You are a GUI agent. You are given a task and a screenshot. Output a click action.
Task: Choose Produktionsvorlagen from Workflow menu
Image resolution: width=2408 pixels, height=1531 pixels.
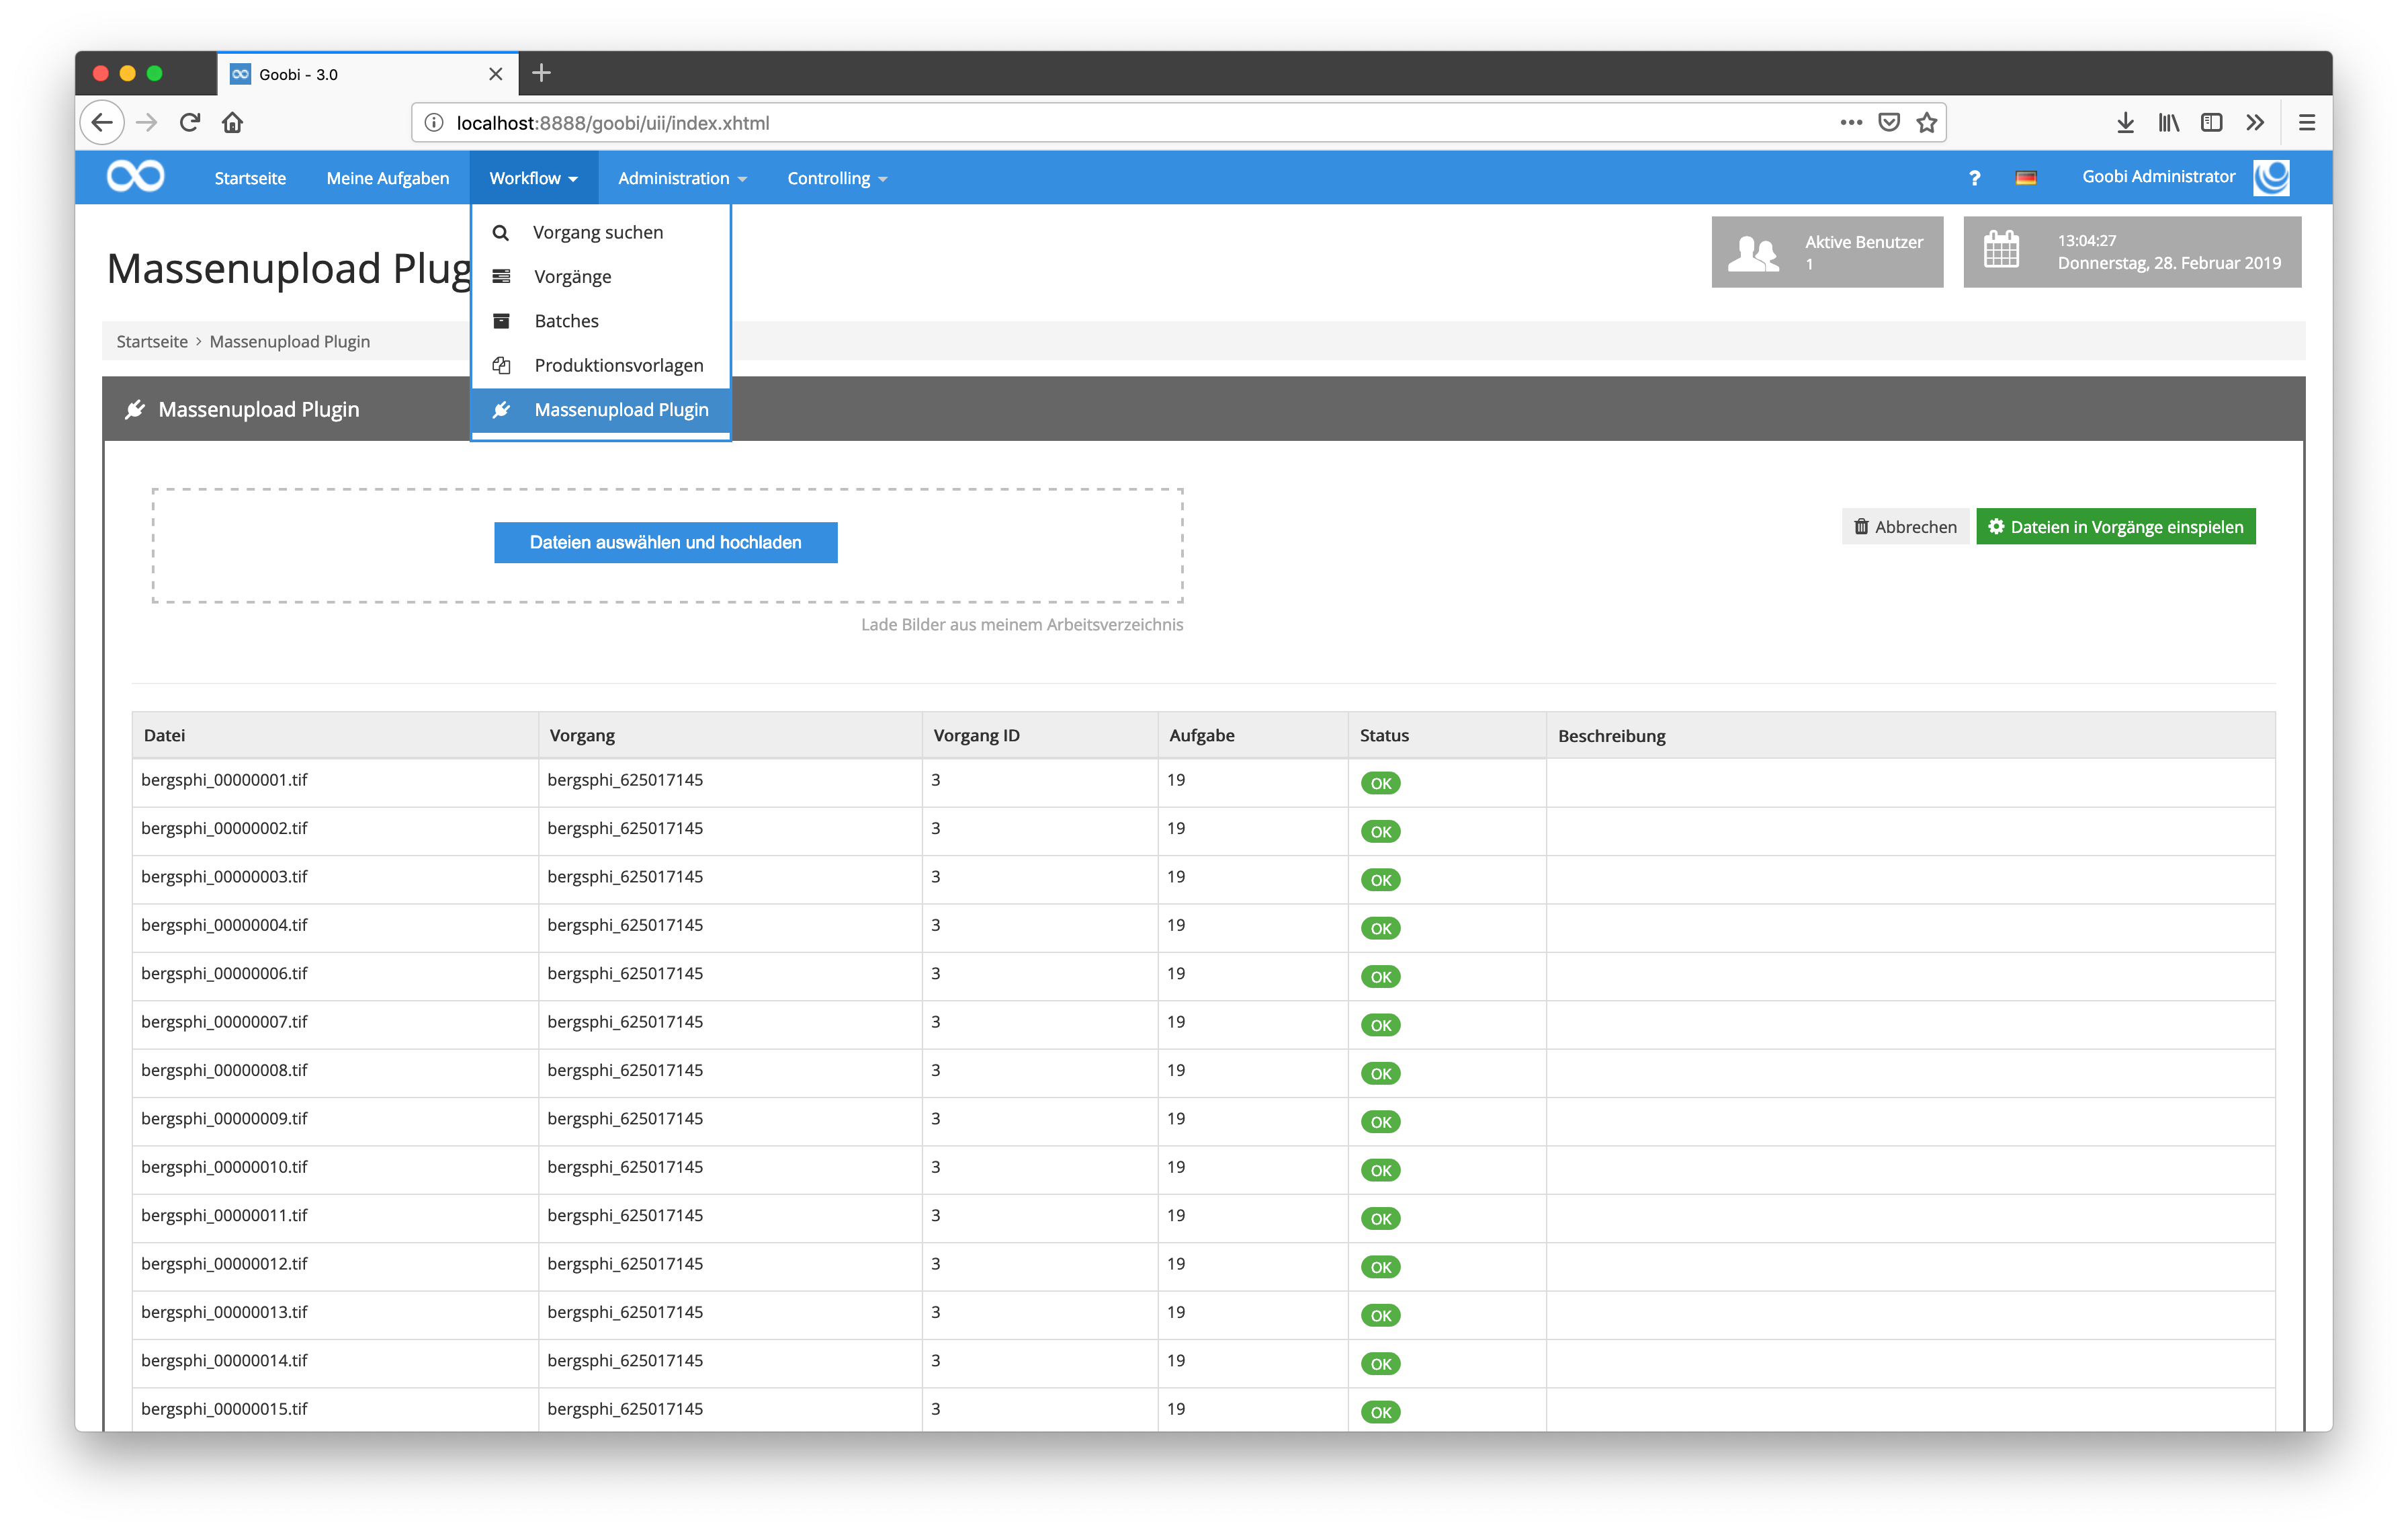click(x=618, y=365)
